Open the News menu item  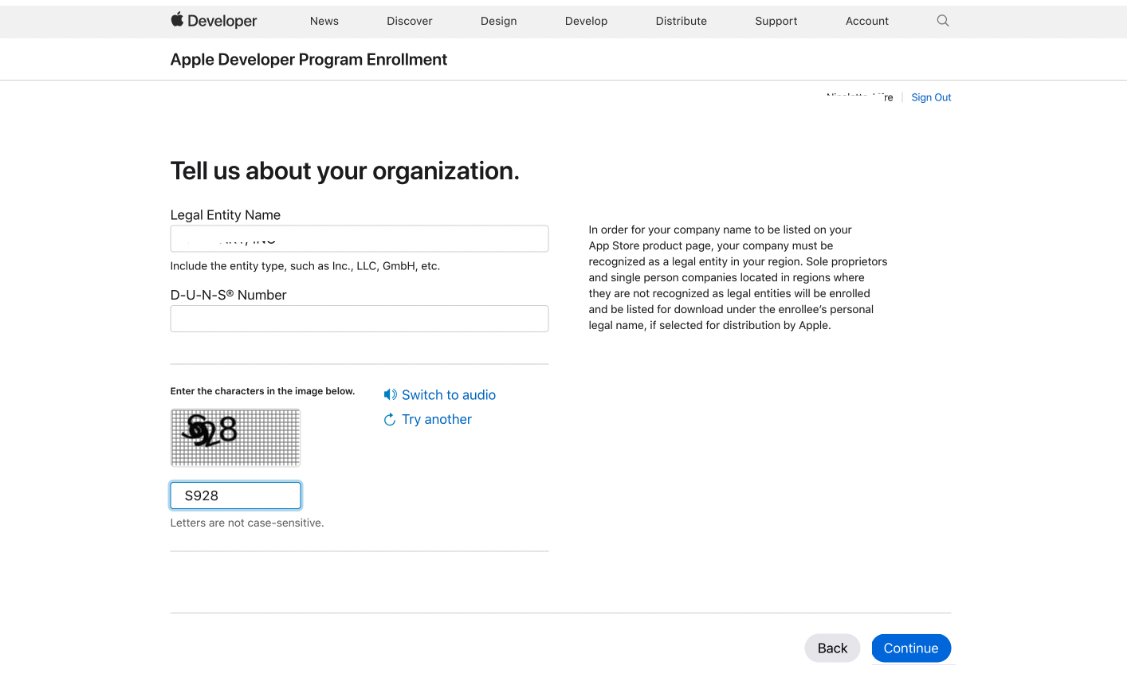click(x=324, y=21)
